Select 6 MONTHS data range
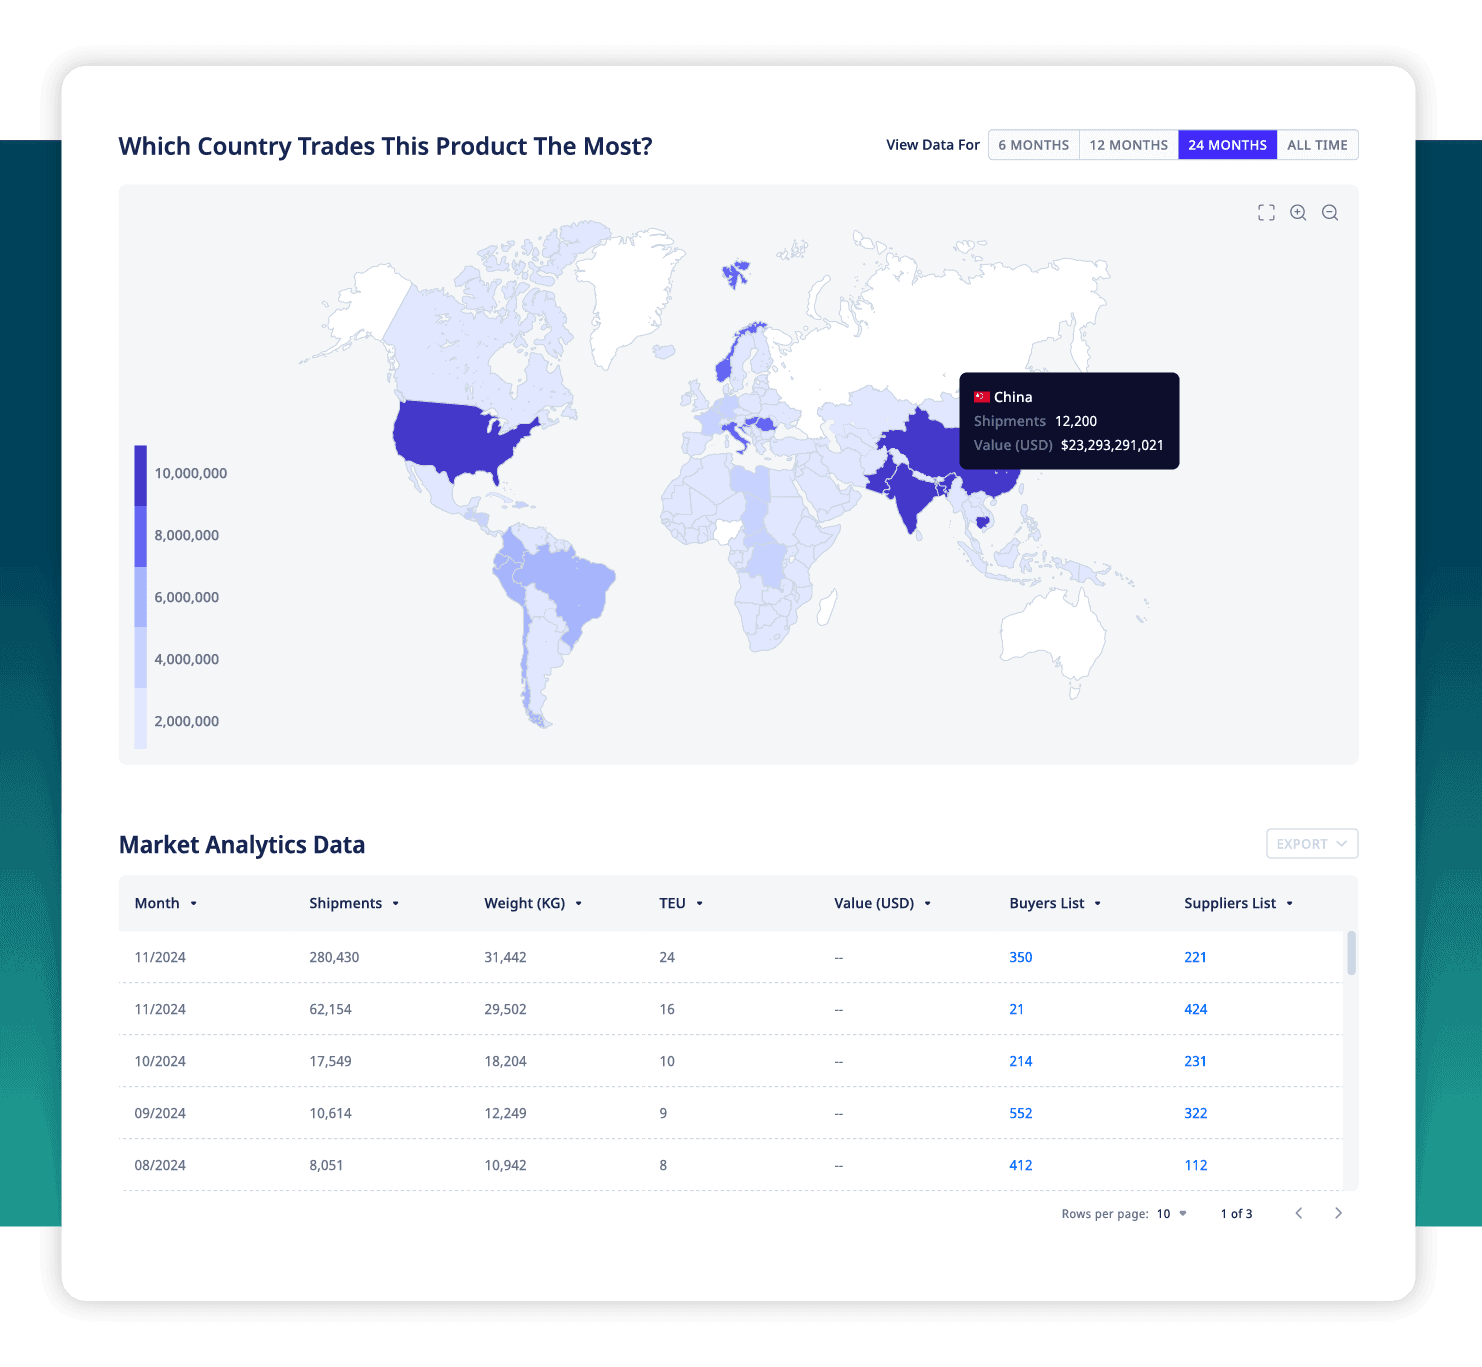Image resolution: width=1482 pixels, height=1367 pixels. [1034, 145]
